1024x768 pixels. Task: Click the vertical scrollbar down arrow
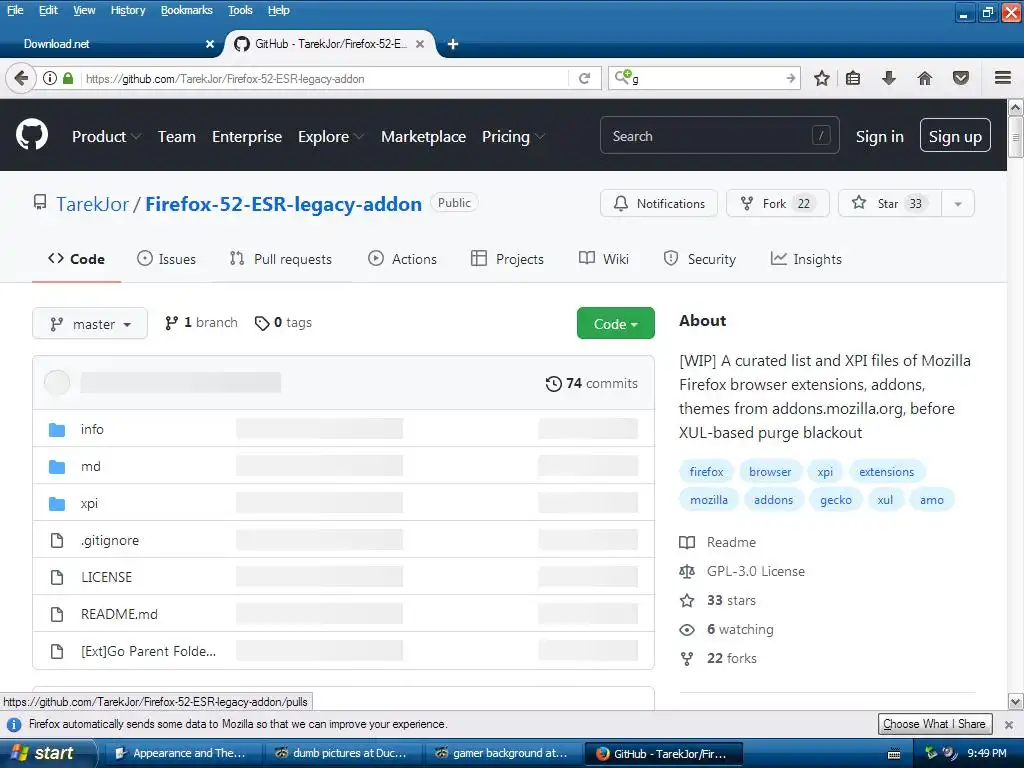[1016, 702]
